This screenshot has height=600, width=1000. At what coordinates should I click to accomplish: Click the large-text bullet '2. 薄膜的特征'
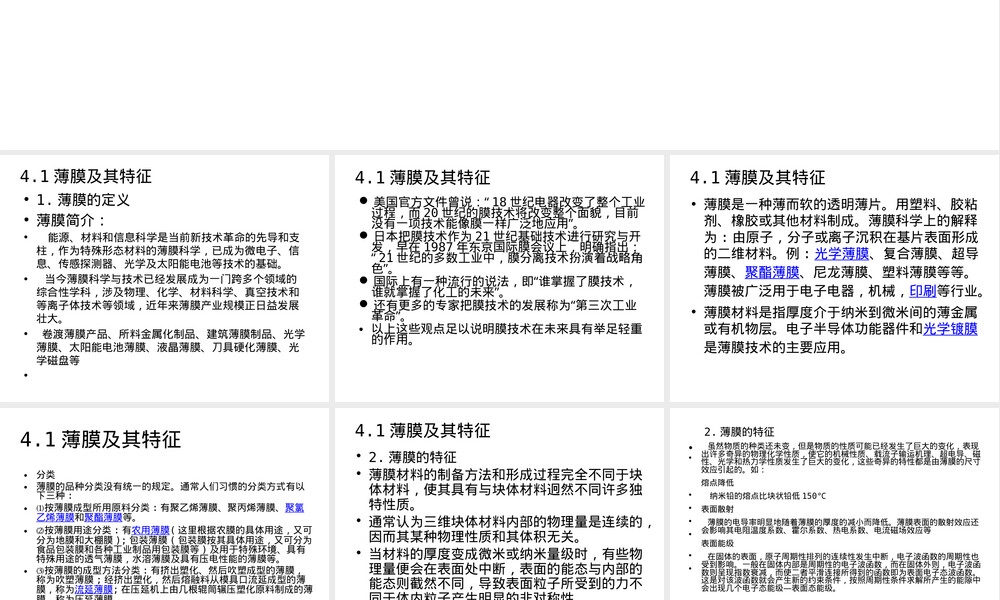[413, 457]
